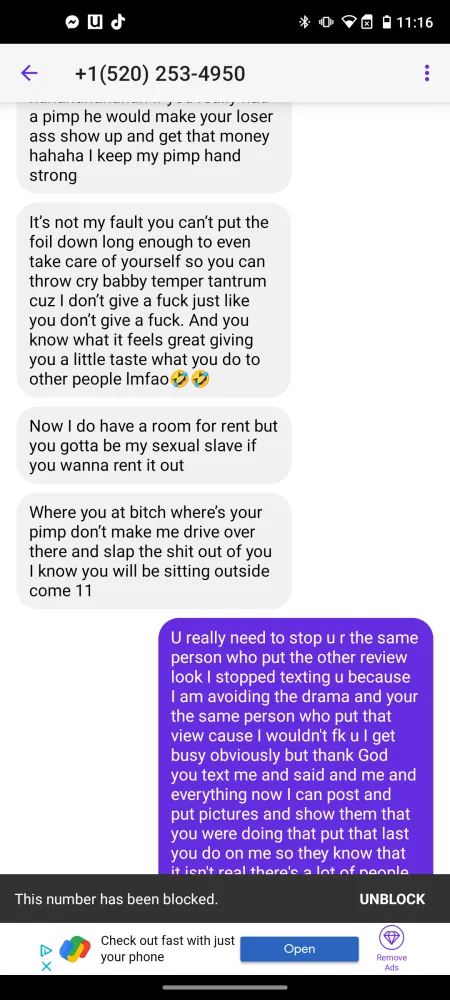This screenshot has width=450, height=1000.
Task: Select the purple outgoing message bubble
Action: pyautogui.click(x=295, y=746)
